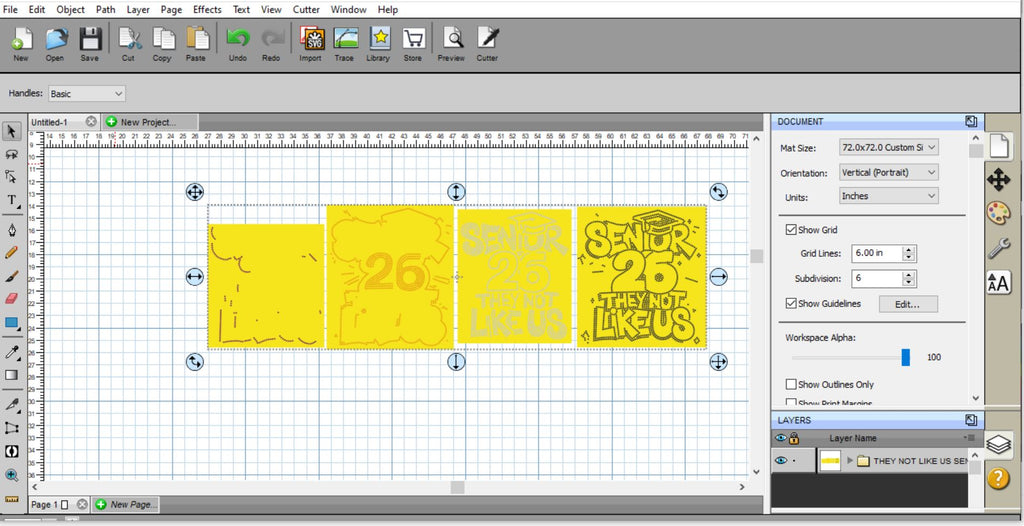The width and height of the screenshot is (1024, 526).
Task: Open the Mat Size dropdown
Action: coord(889,148)
